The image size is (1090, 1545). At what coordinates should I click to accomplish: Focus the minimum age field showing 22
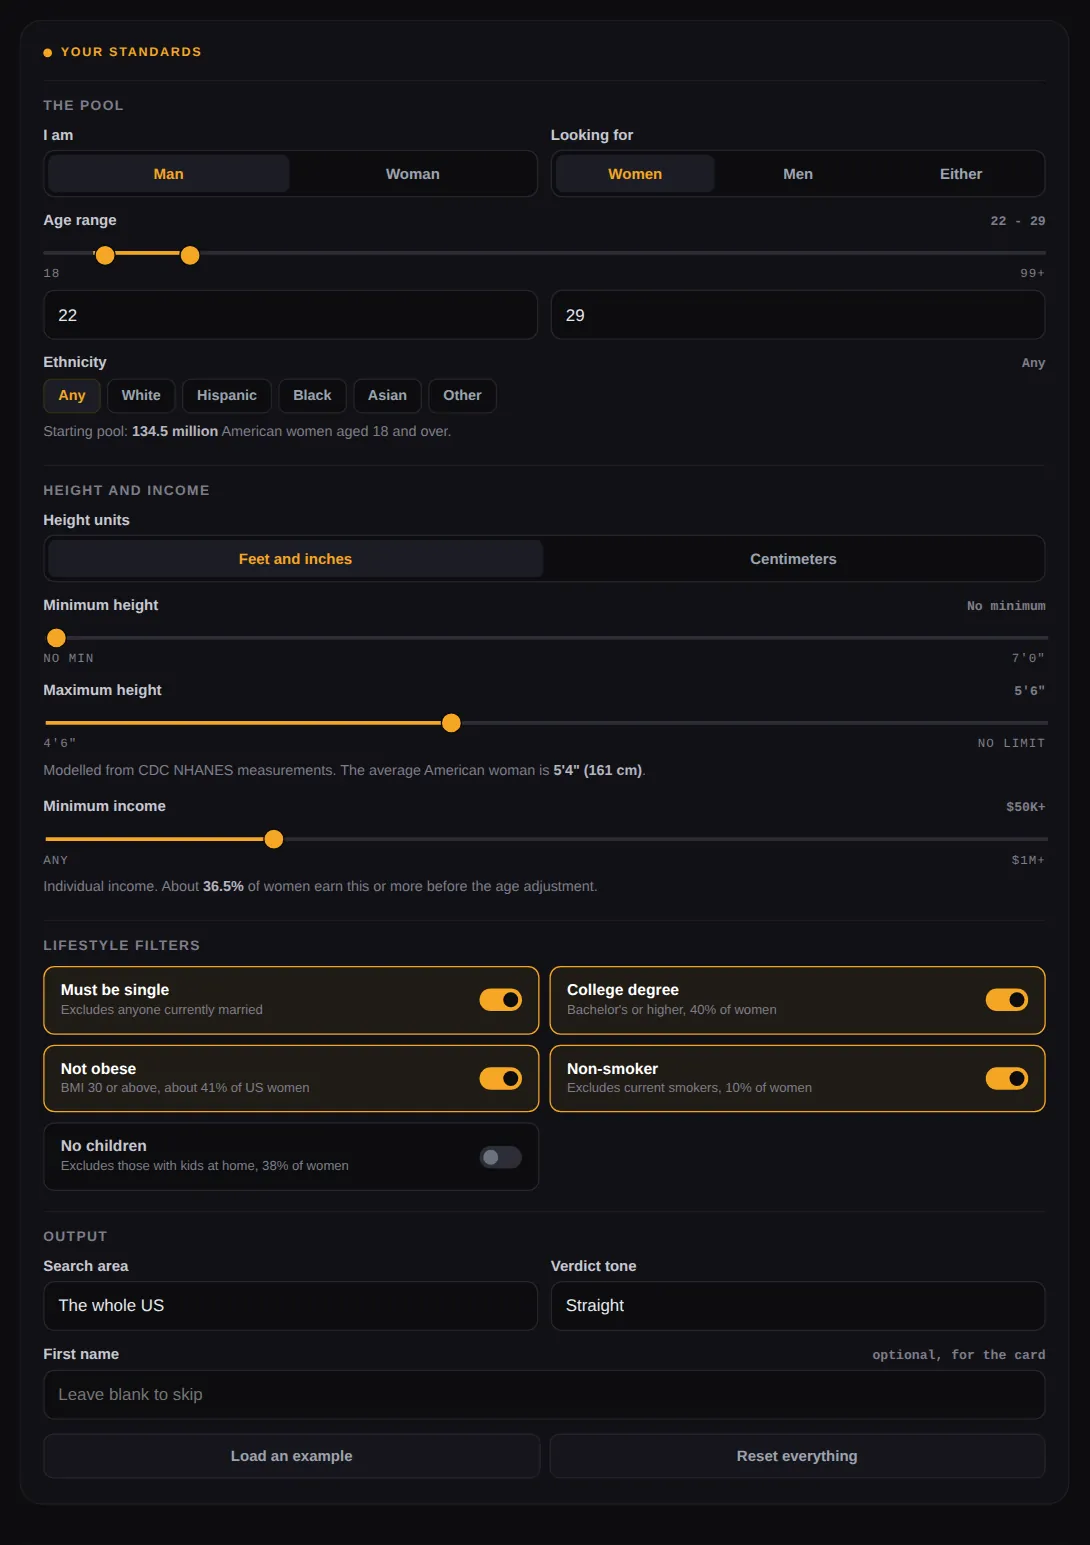tap(290, 315)
